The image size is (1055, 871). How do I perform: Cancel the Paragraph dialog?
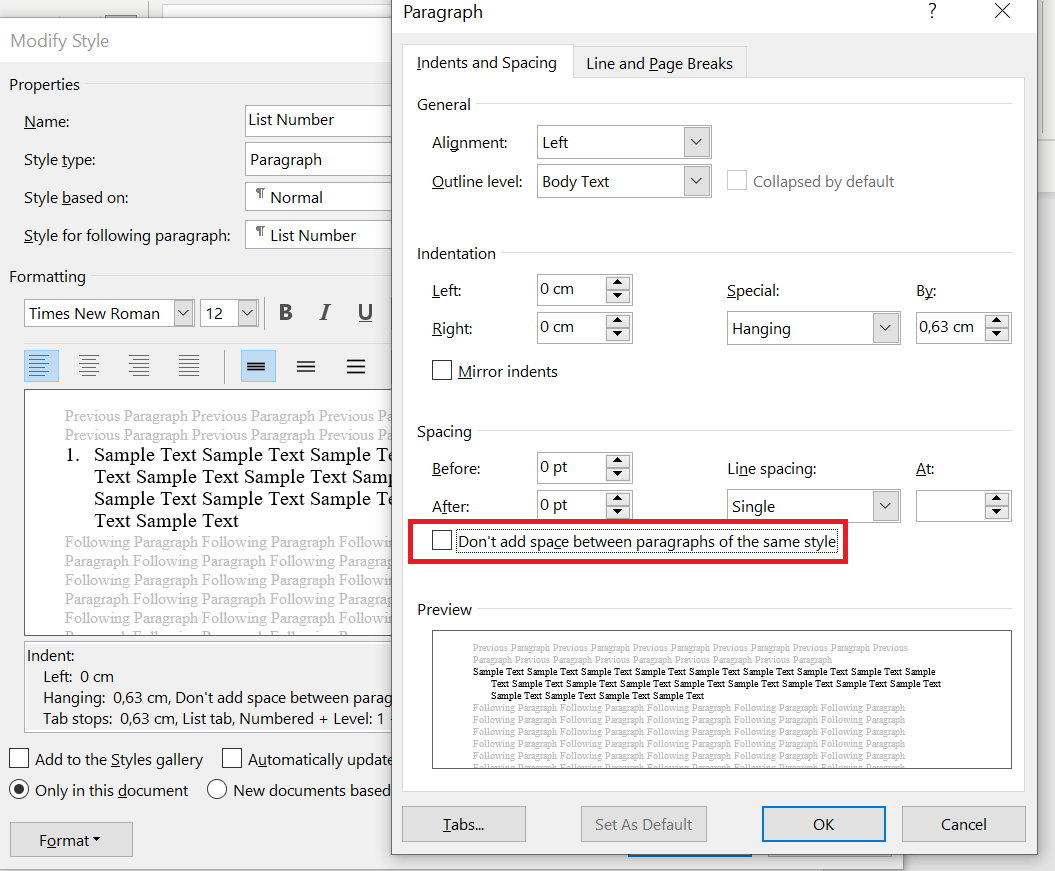[x=963, y=824]
